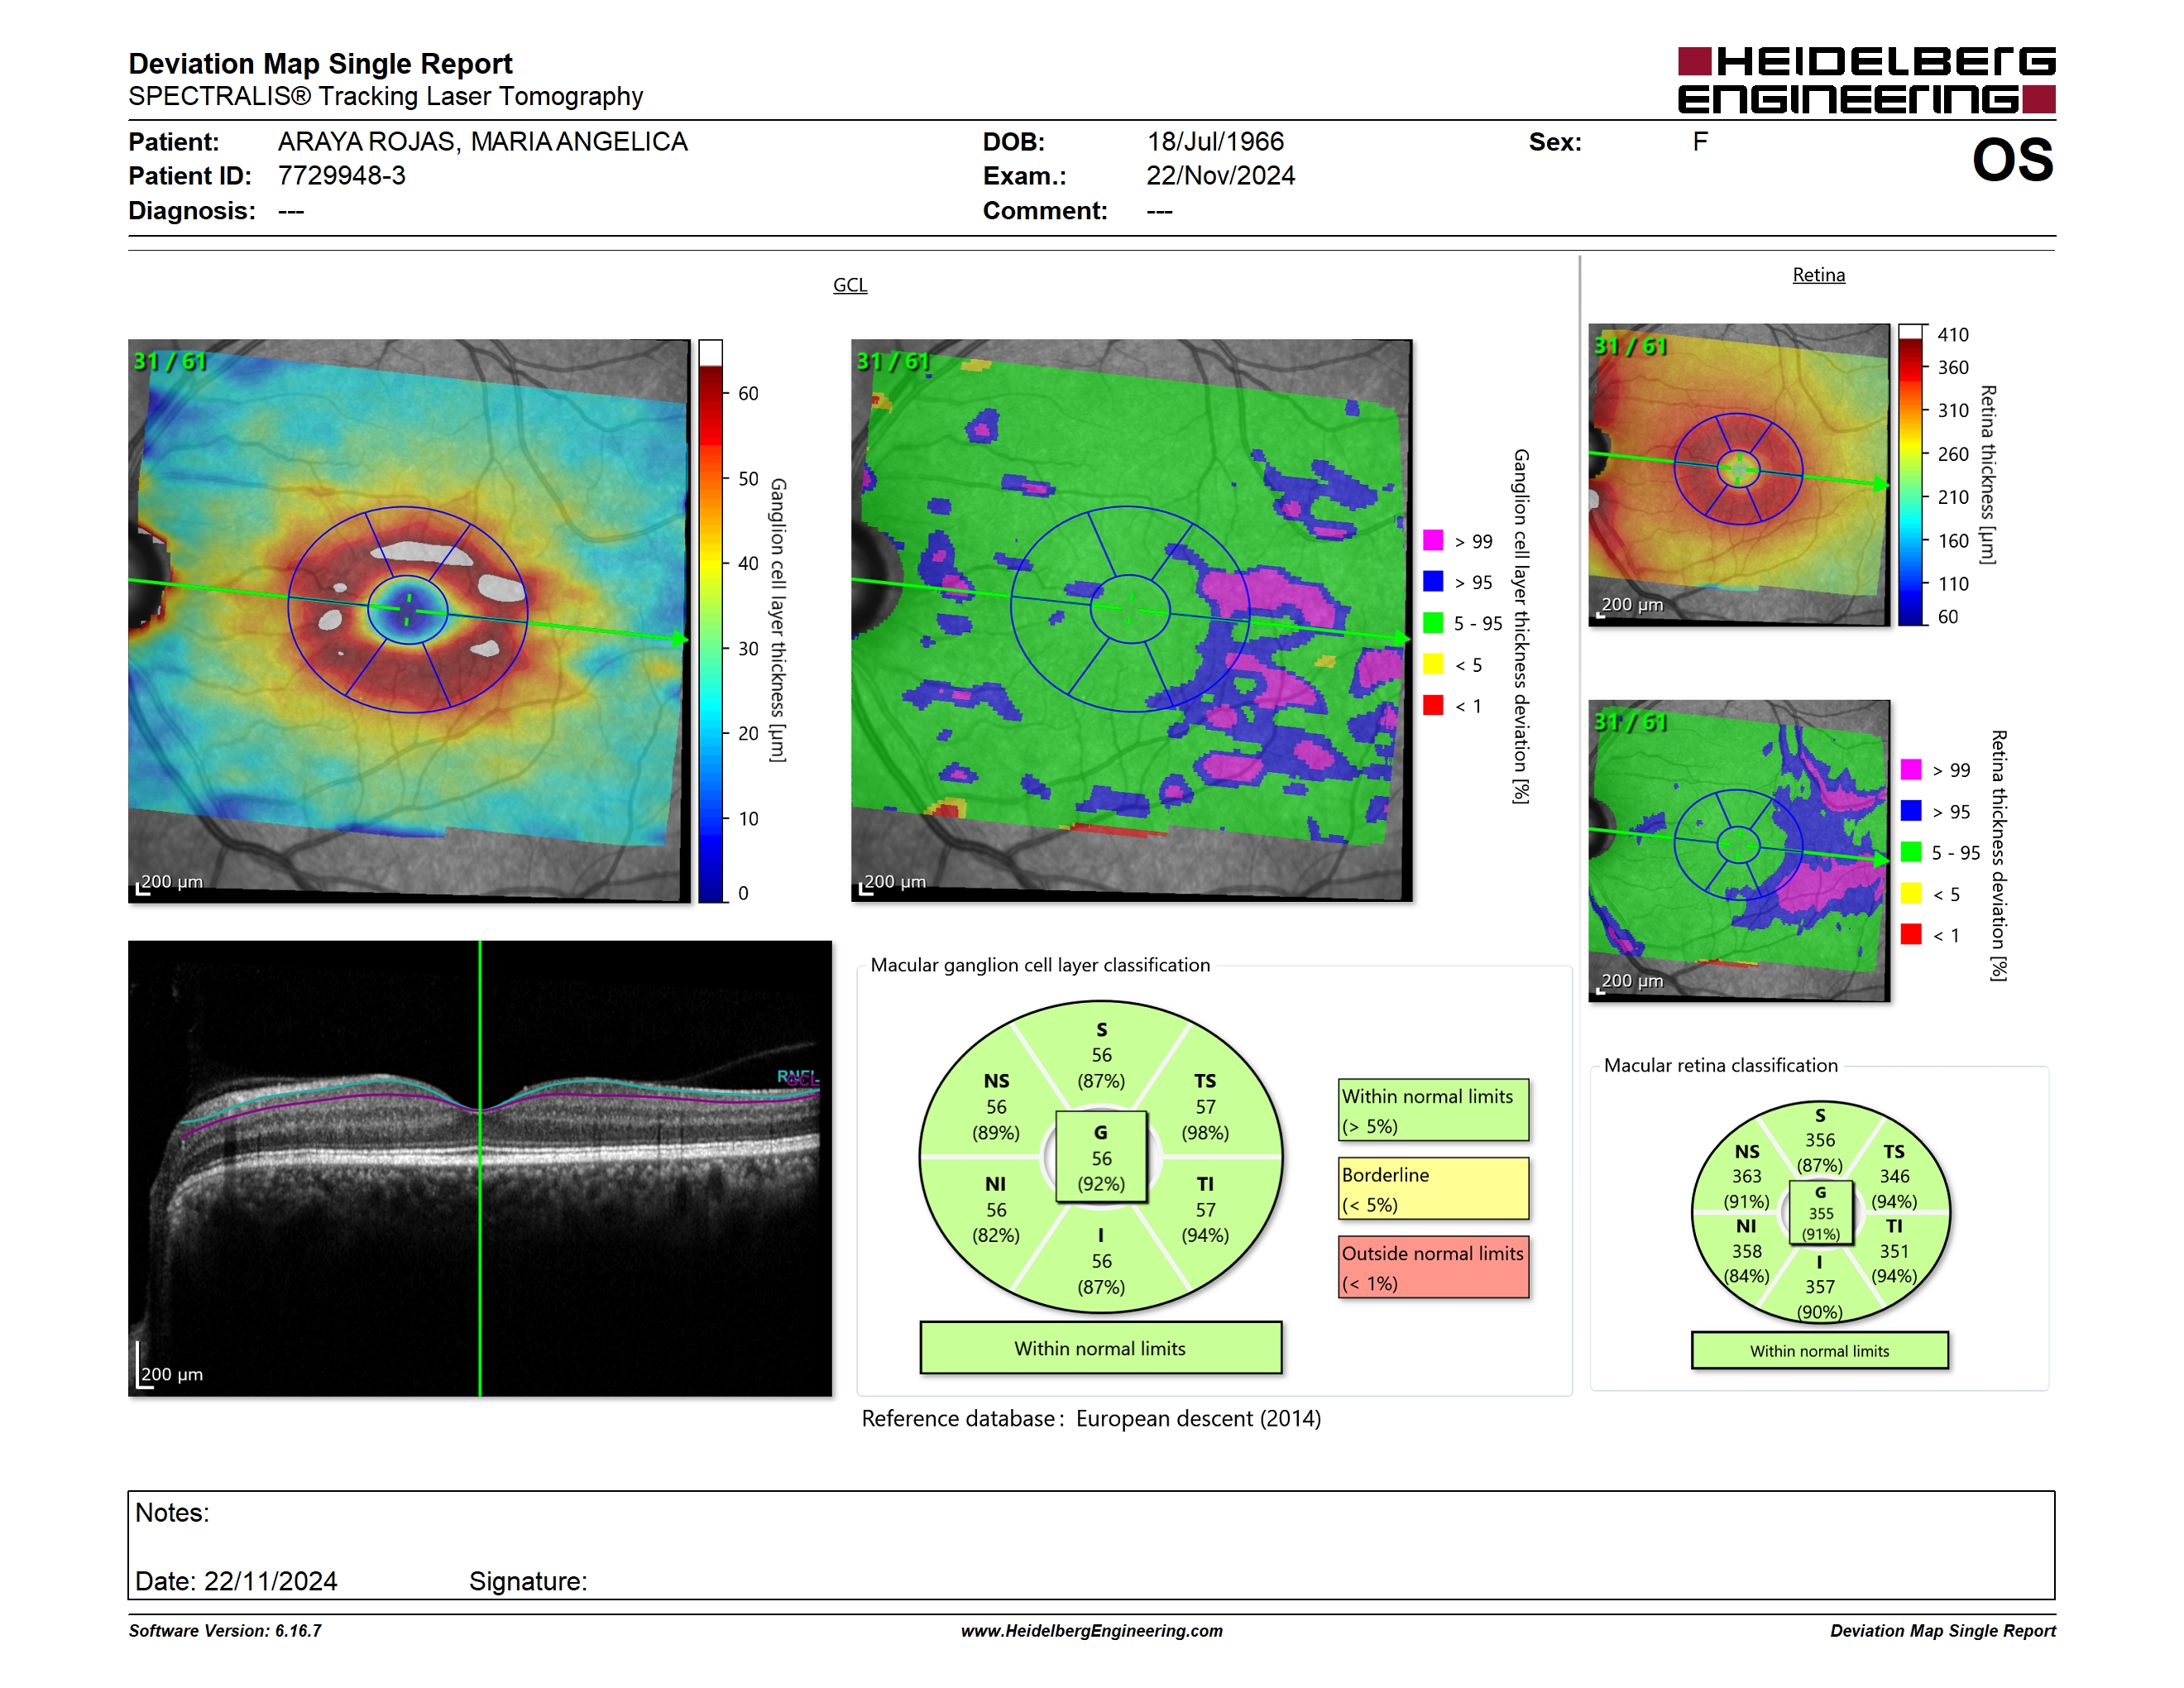Click GCL sector TI value 57 (94%)
Image resolution: width=2184 pixels, height=1688 pixels.
click(1205, 1223)
